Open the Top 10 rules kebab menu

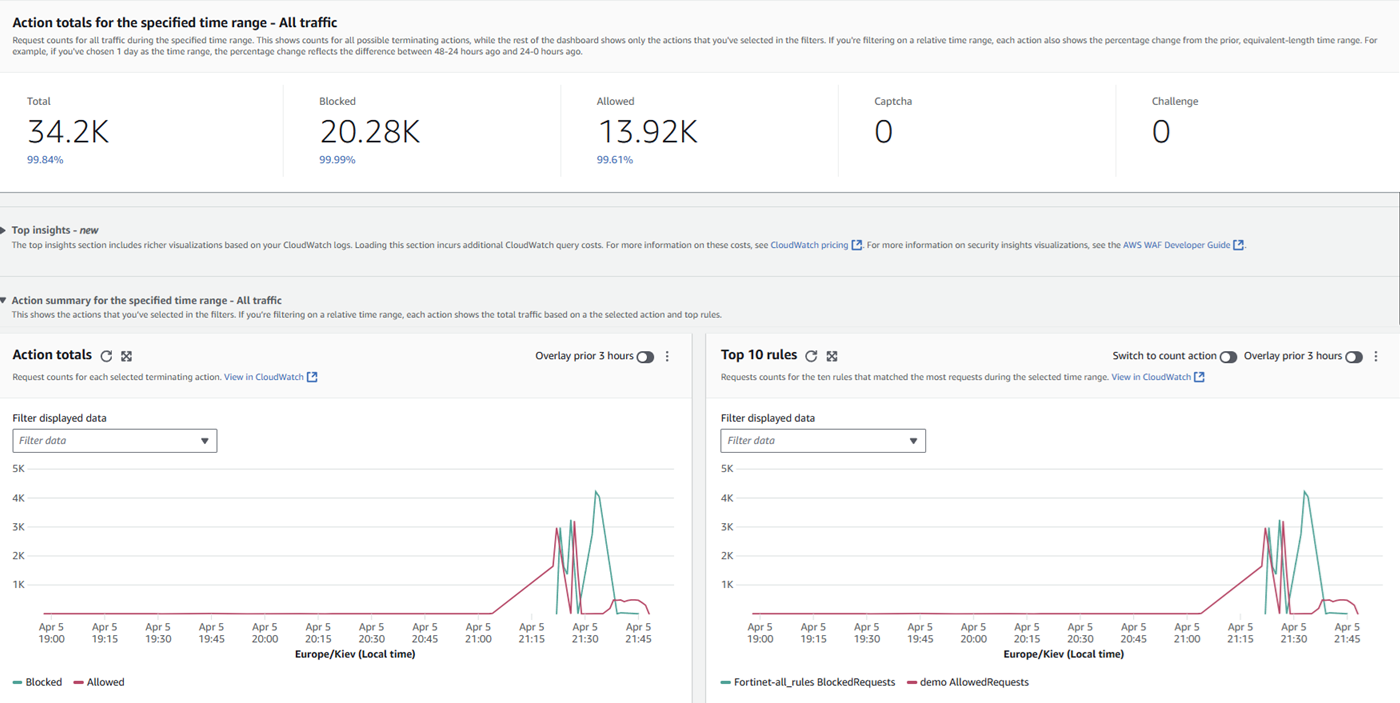(1375, 356)
